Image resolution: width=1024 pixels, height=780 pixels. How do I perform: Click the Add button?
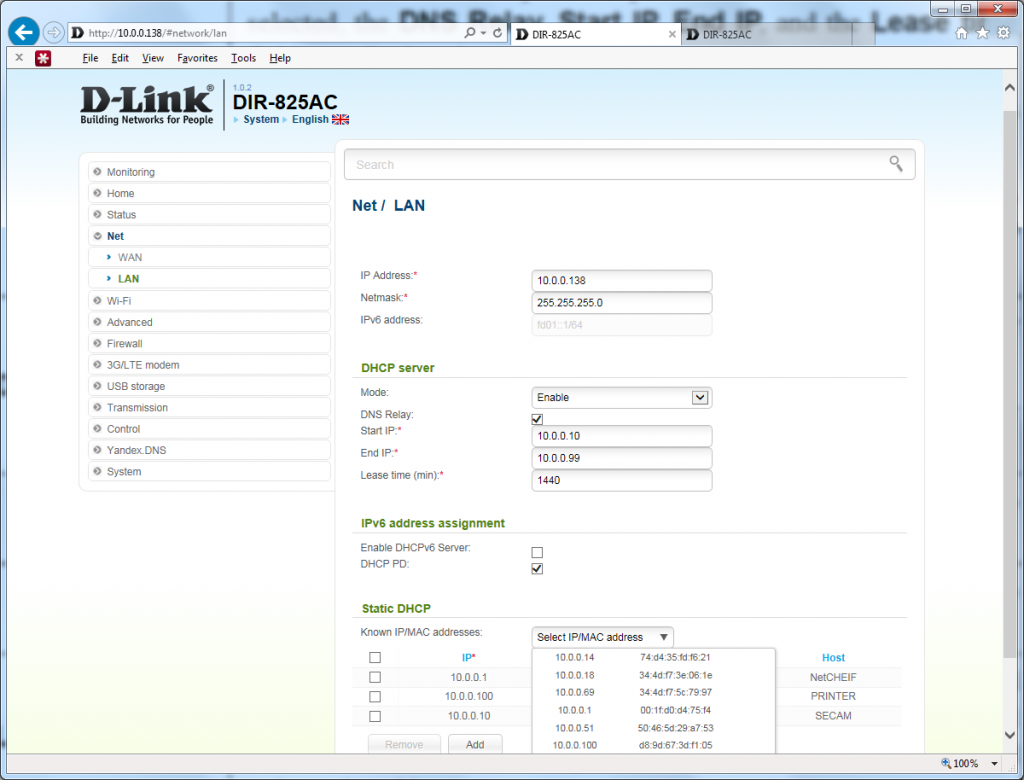[474, 745]
